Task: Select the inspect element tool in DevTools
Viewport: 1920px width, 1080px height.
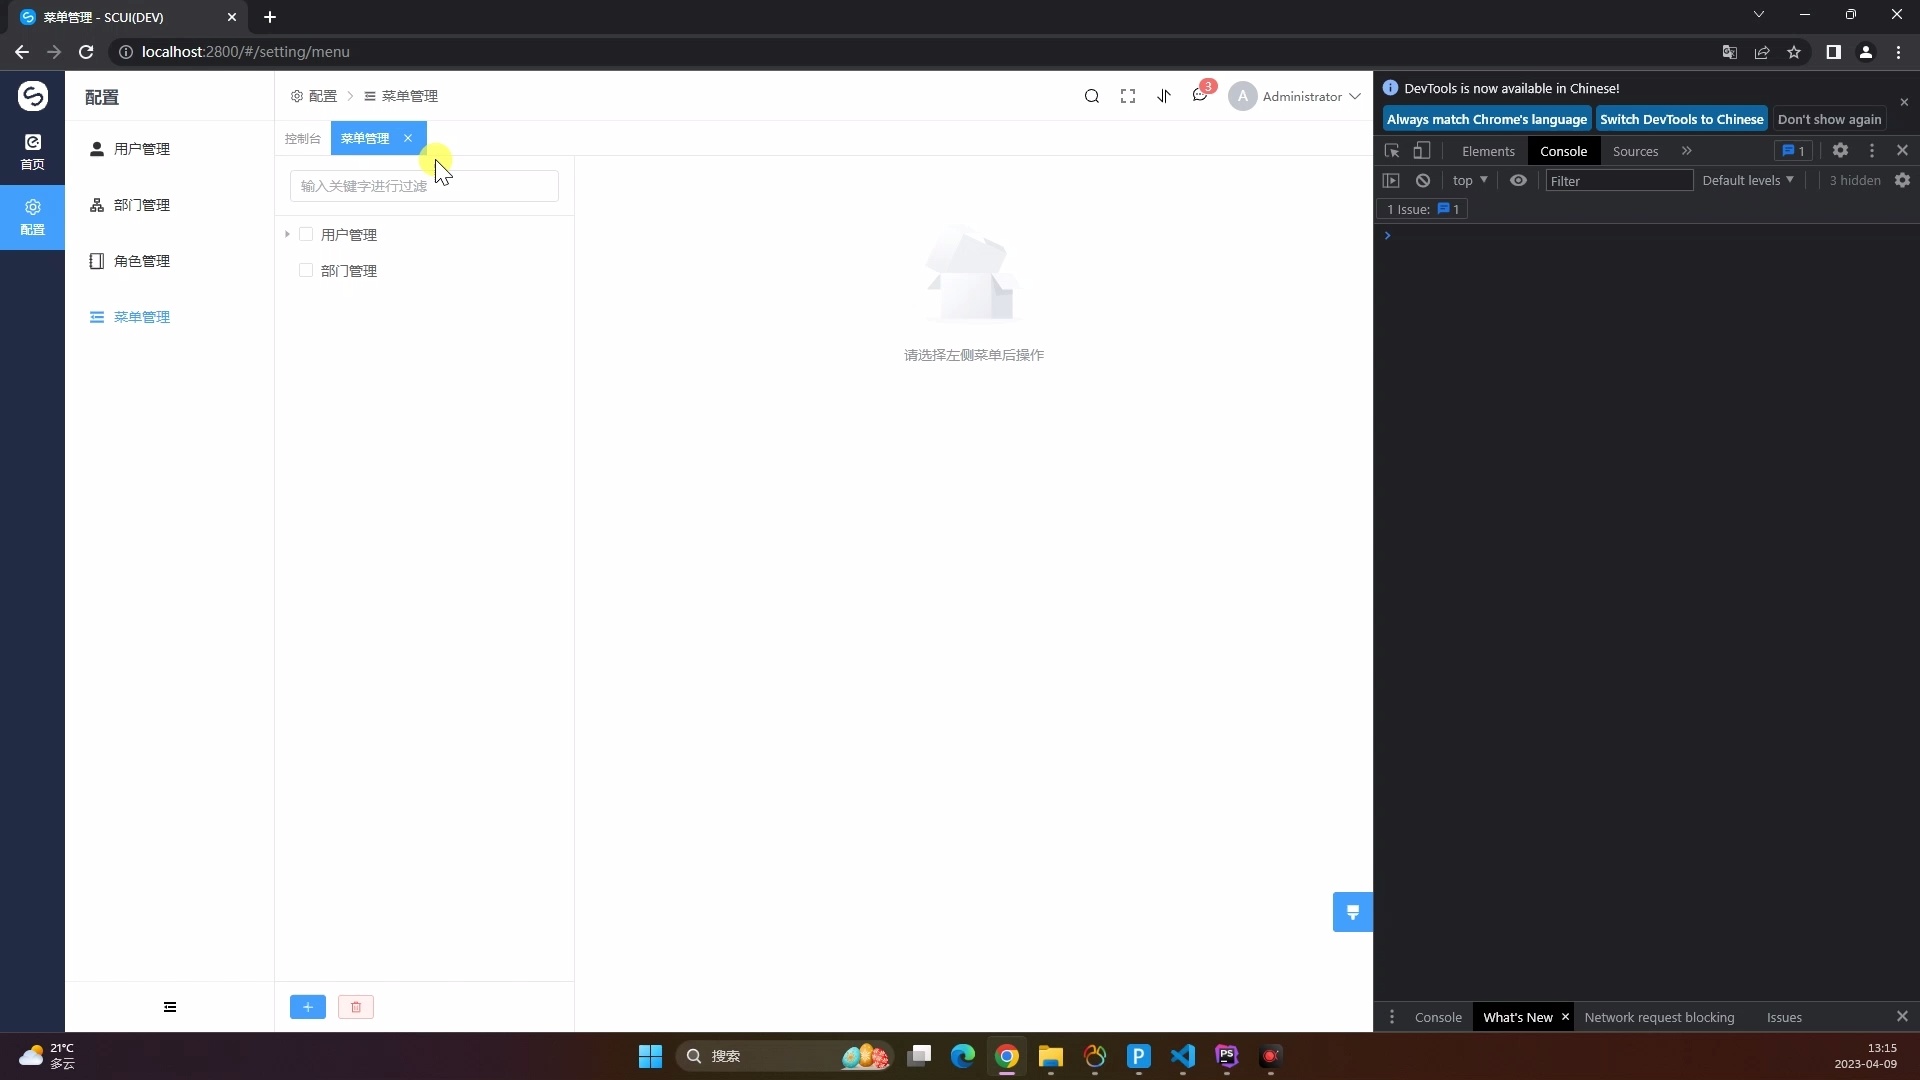Action: point(1391,150)
